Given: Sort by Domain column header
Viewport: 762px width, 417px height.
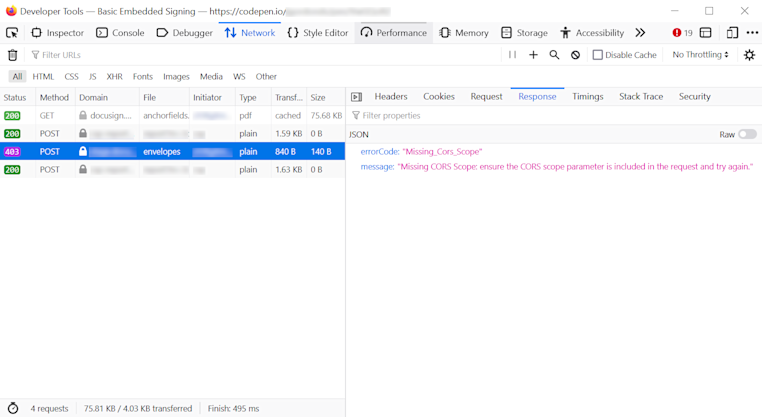Looking at the screenshot, I should 107,97.
